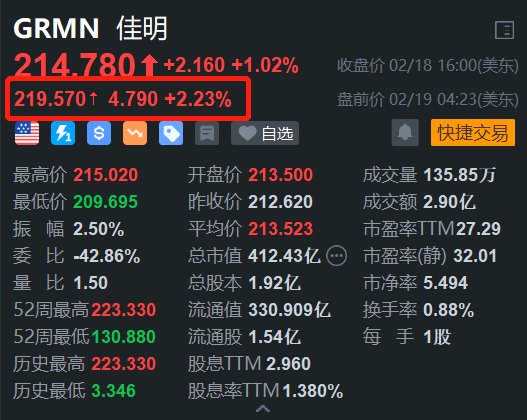The width and height of the screenshot is (527, 420).
Task: Click the 市盈率TTM value 27.29
Action: pos(478,229)
